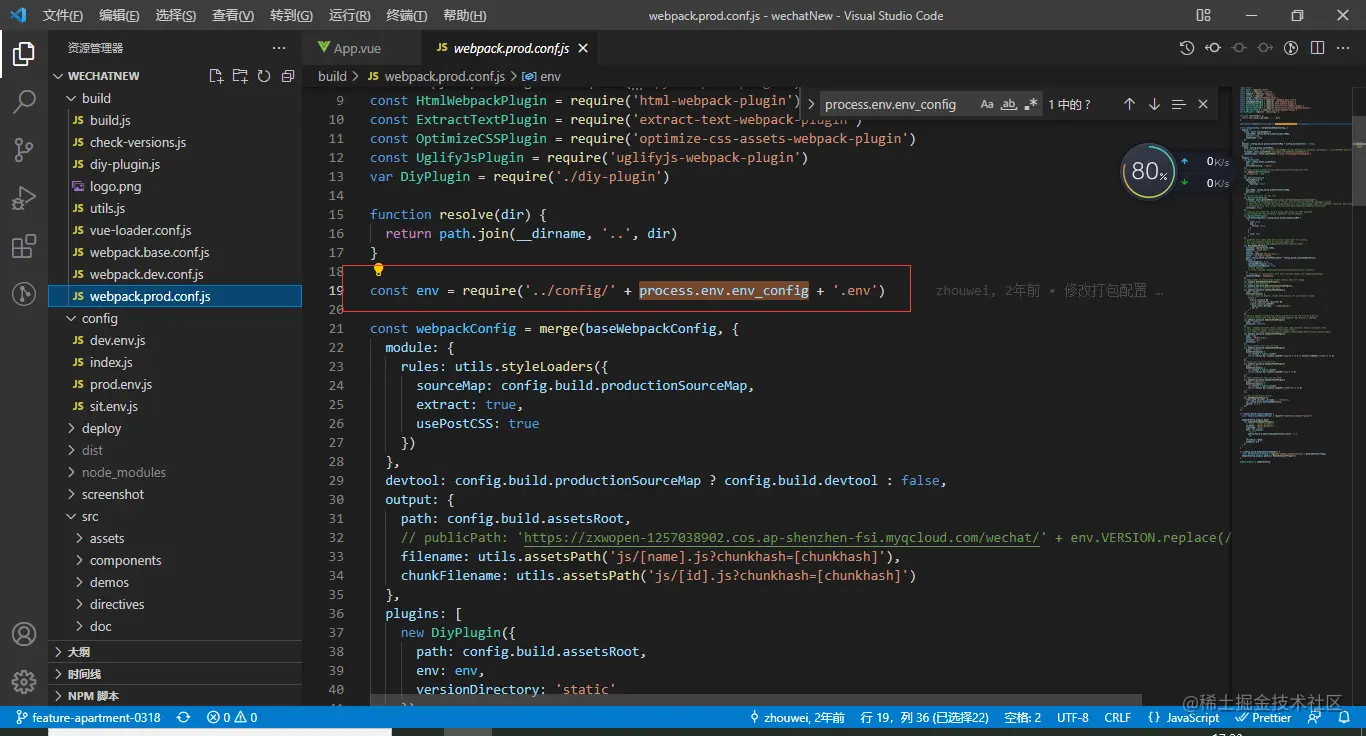Open the prod.env.js file
The height and width of the screenshot is (736, 1366).
click(121, 384)
